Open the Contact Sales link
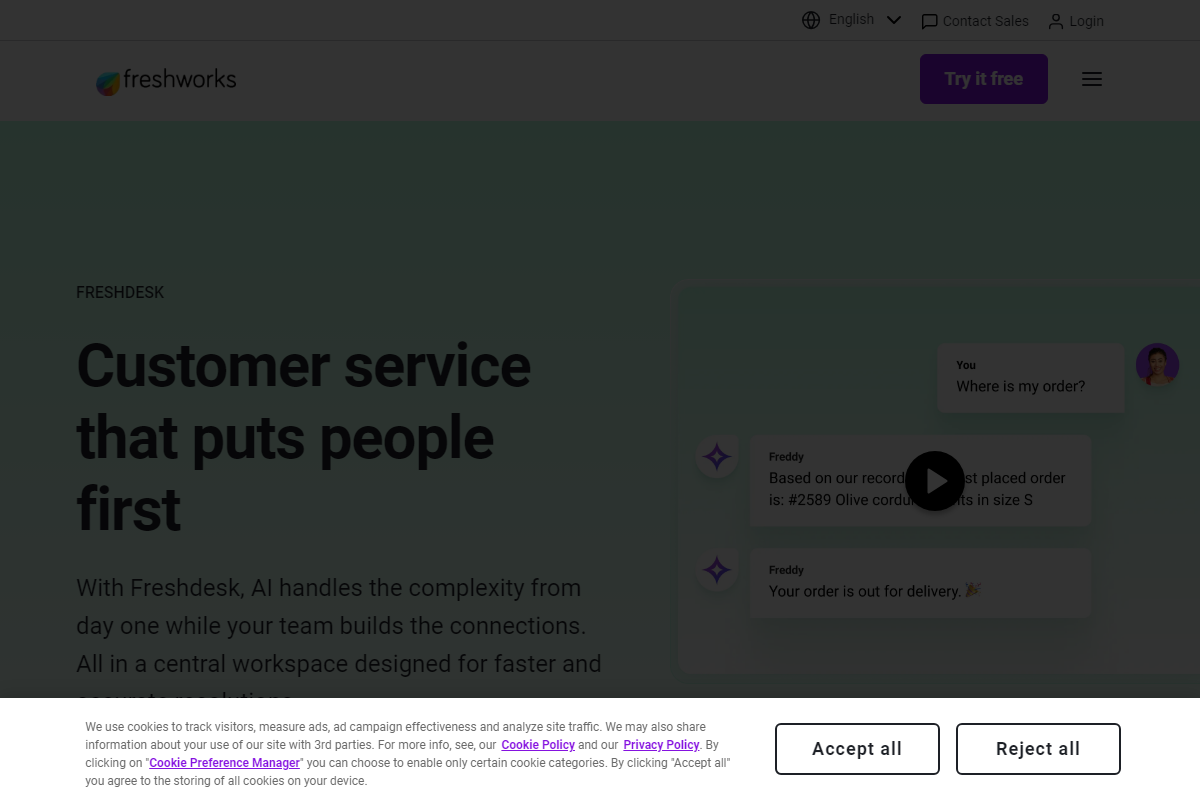The image size is (1200, 800). (985, 21)
